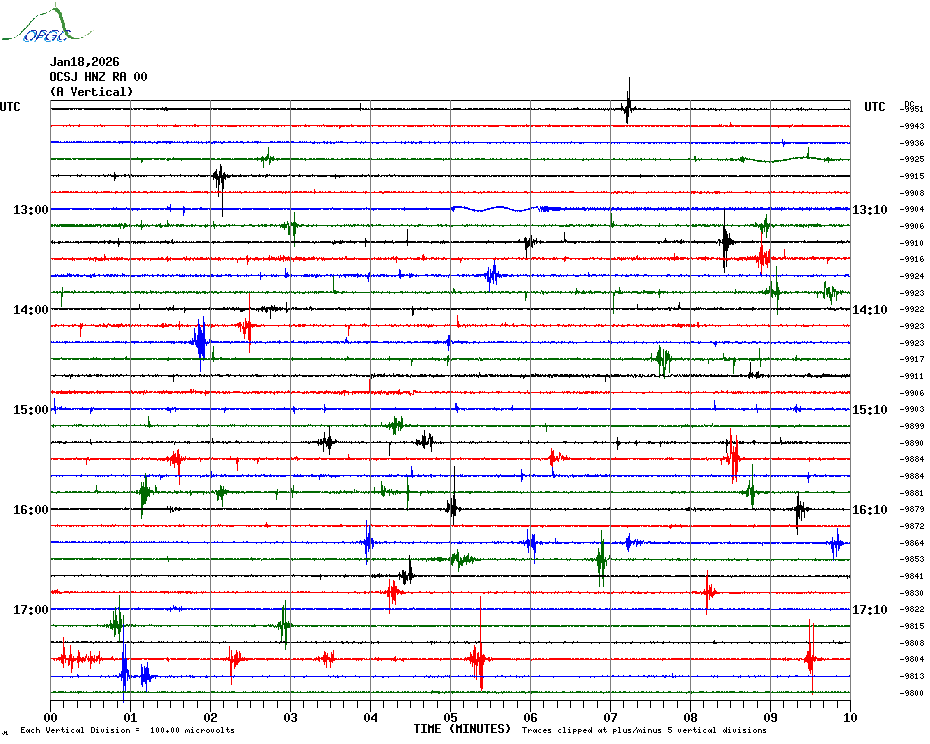This screenshot has width=930, height=744.
Task: Click the 17:00 time label
Action: tap(31, 610)
